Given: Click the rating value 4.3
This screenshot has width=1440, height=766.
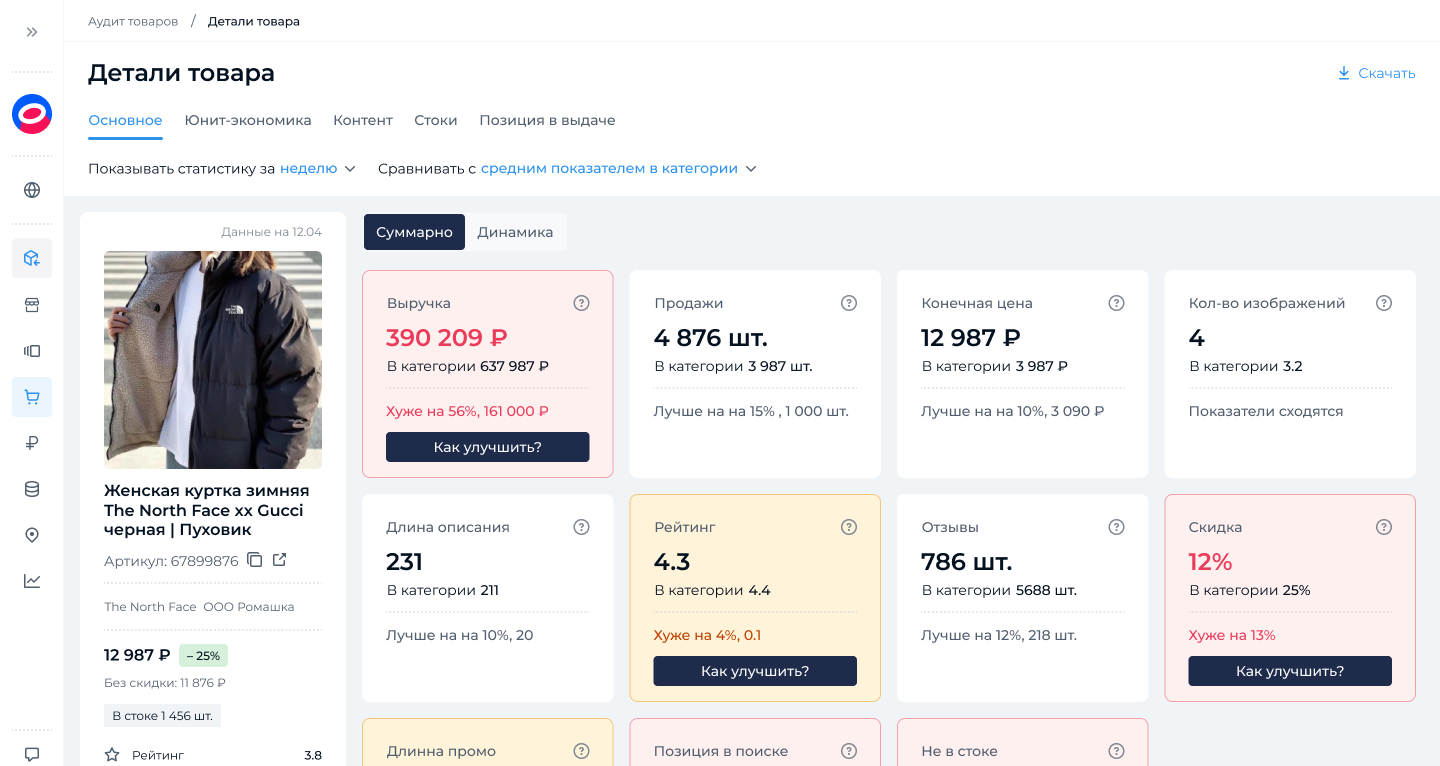Looking at the screenshot, I should point(672,562).
